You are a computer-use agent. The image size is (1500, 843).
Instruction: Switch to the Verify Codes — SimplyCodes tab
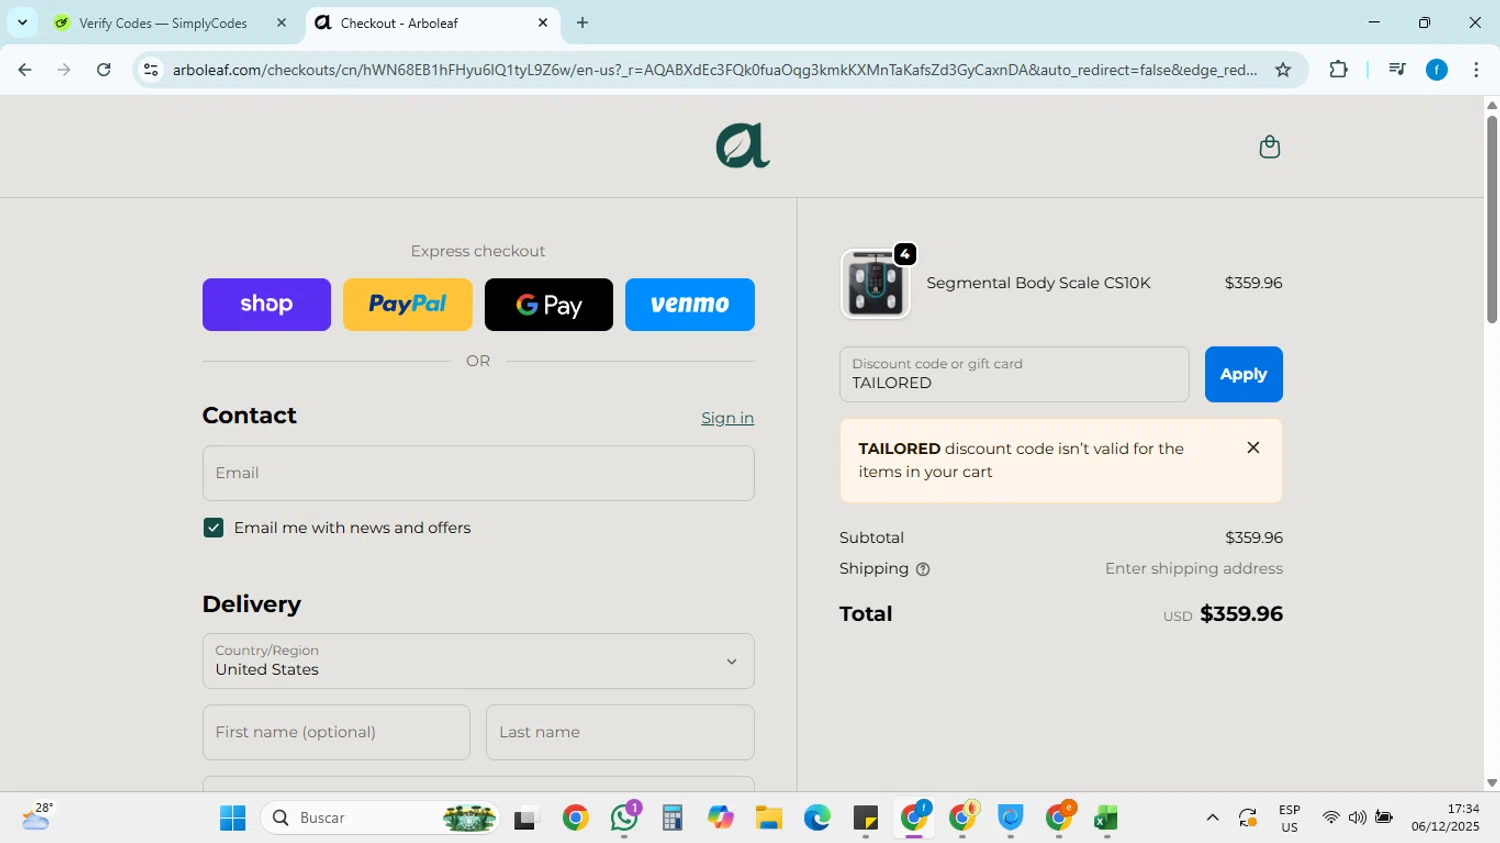coord(163,23)
